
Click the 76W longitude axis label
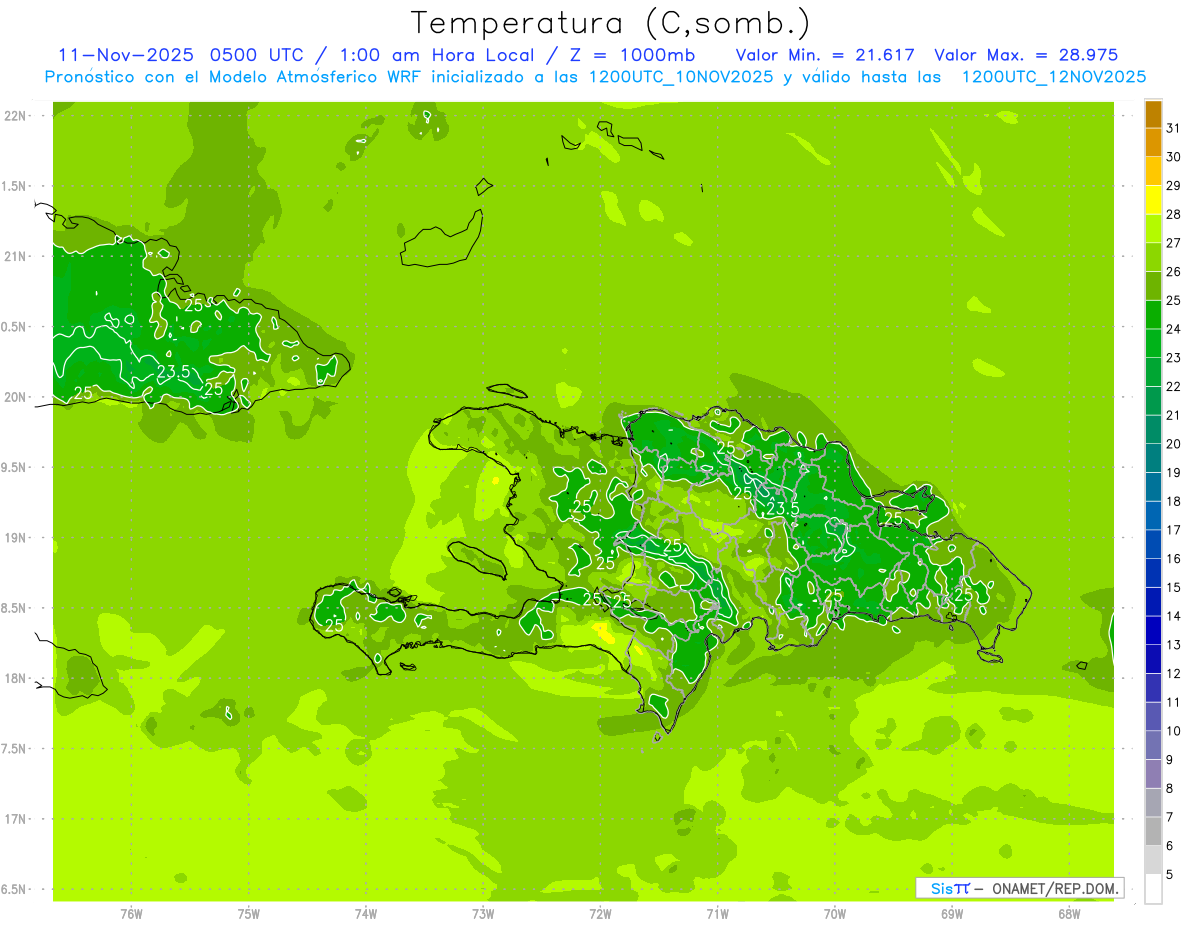(x=131, y=914)
